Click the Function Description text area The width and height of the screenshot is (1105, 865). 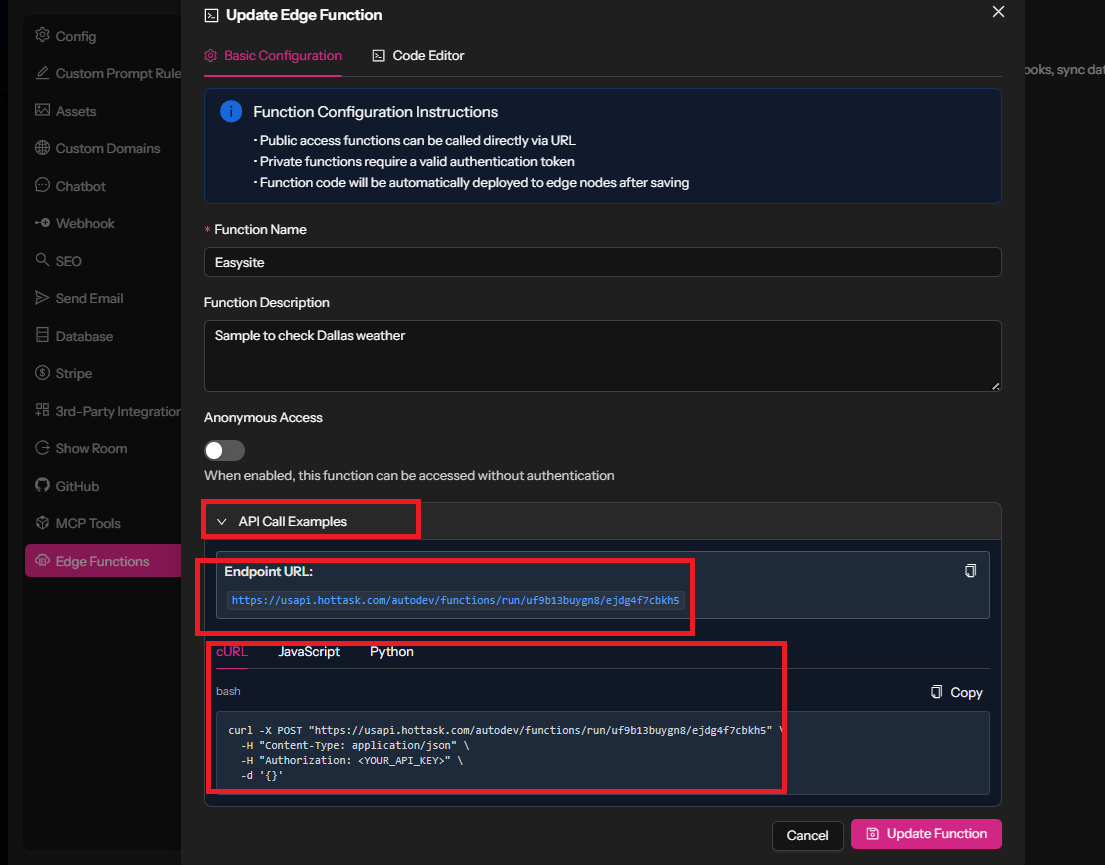(602, 355)
